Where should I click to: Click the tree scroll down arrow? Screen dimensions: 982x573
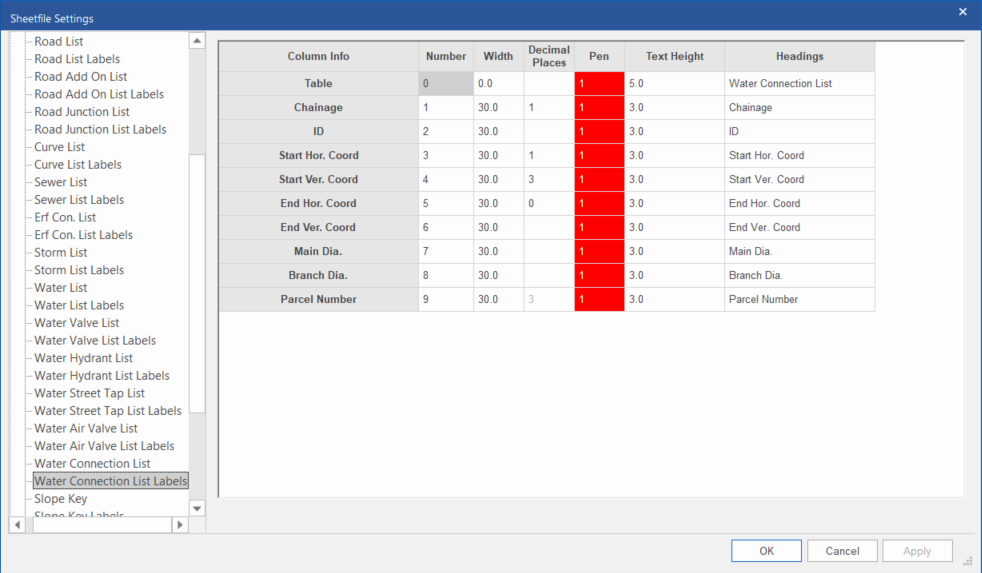(x=197, y=508)
